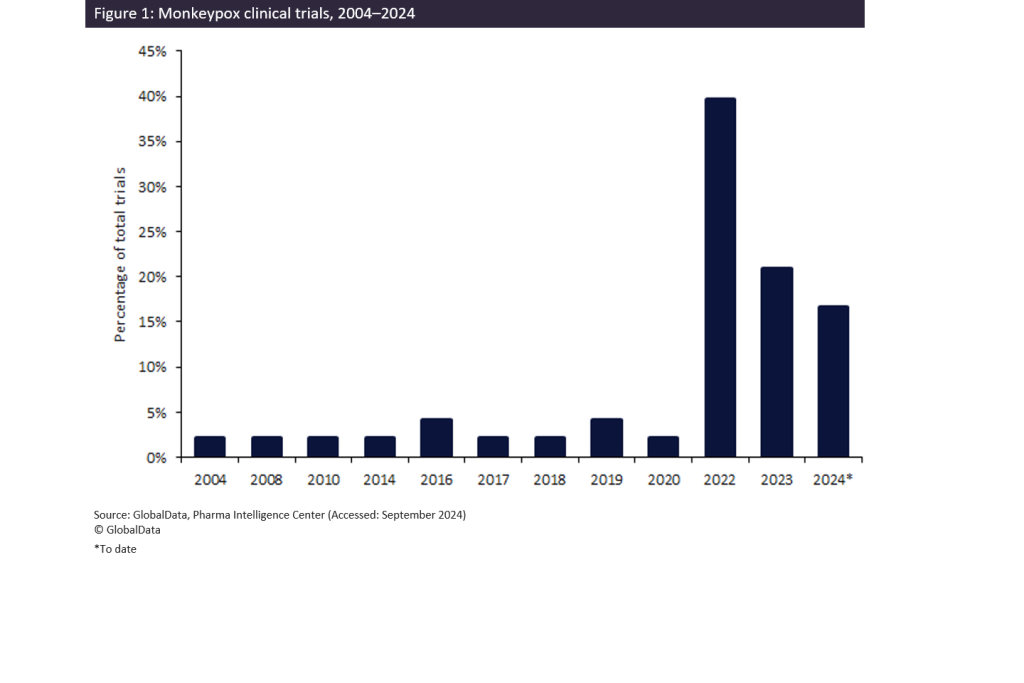This screenshot has height=683, width=1024.
Task: Select the 2024* x-axis label
Action: 833,480
